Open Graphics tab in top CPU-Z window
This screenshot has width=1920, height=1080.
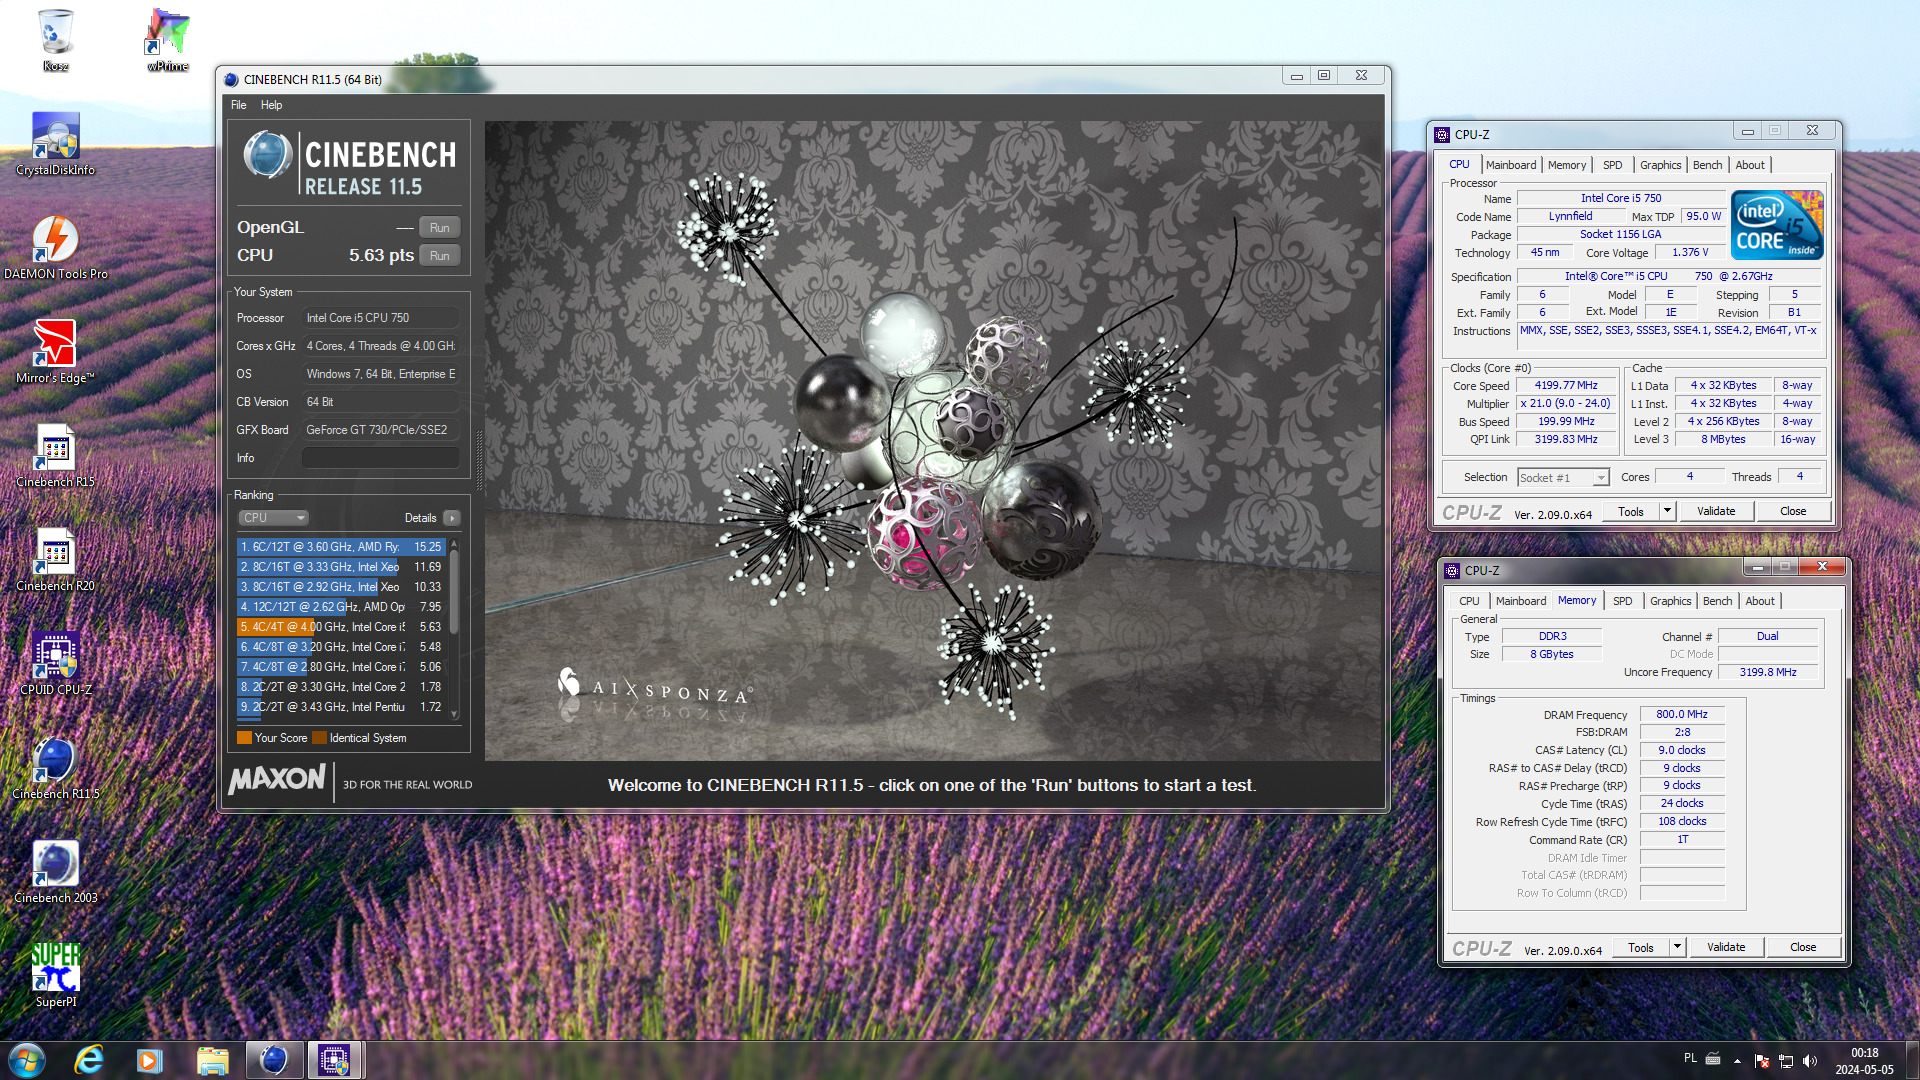[1660, 165]
